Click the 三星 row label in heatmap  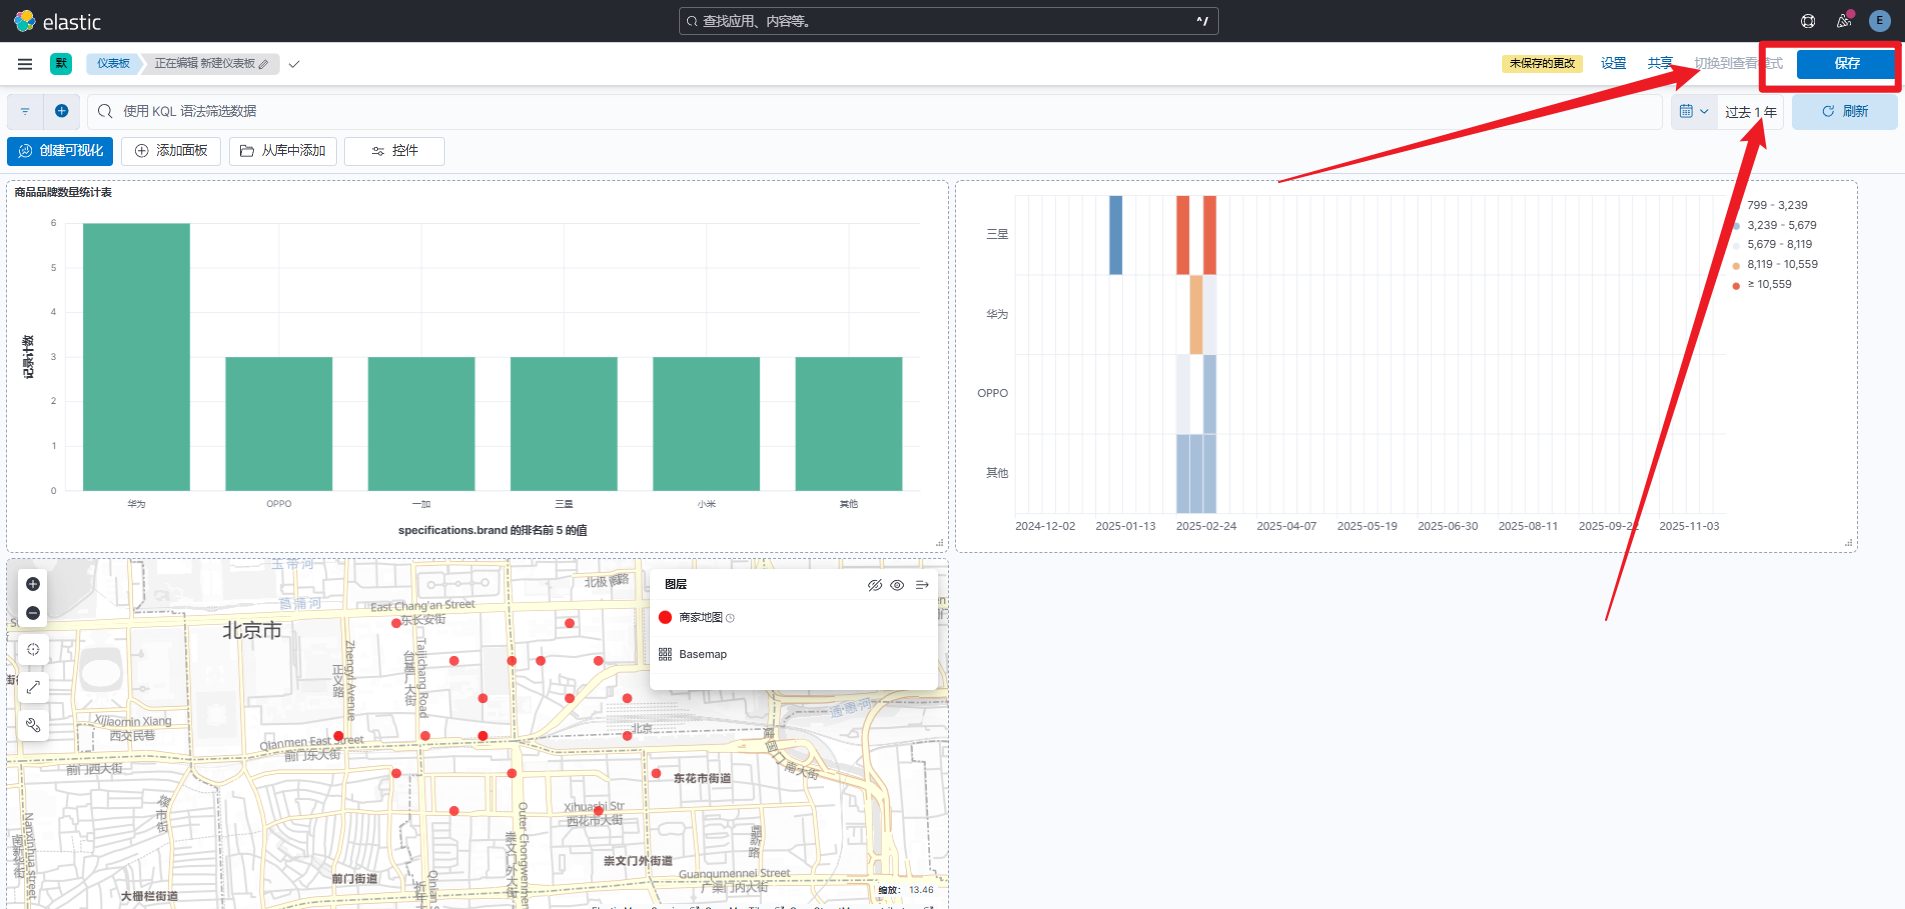997,234
